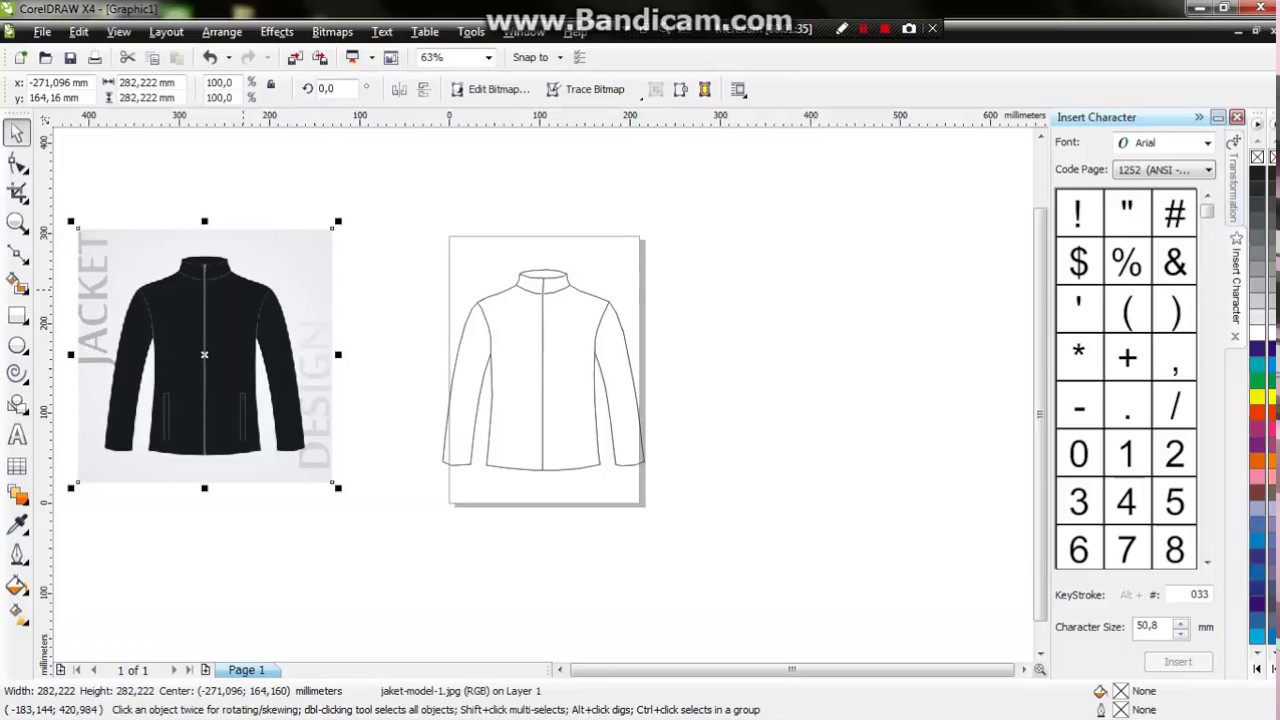Select the Interactive Fill tool
The width and height of the screenshot is (1280, 720).
17,615
